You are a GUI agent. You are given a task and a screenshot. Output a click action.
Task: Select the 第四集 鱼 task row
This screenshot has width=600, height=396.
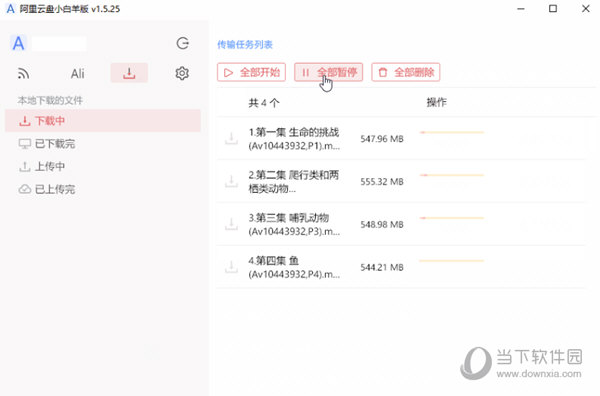coord(401,267)
